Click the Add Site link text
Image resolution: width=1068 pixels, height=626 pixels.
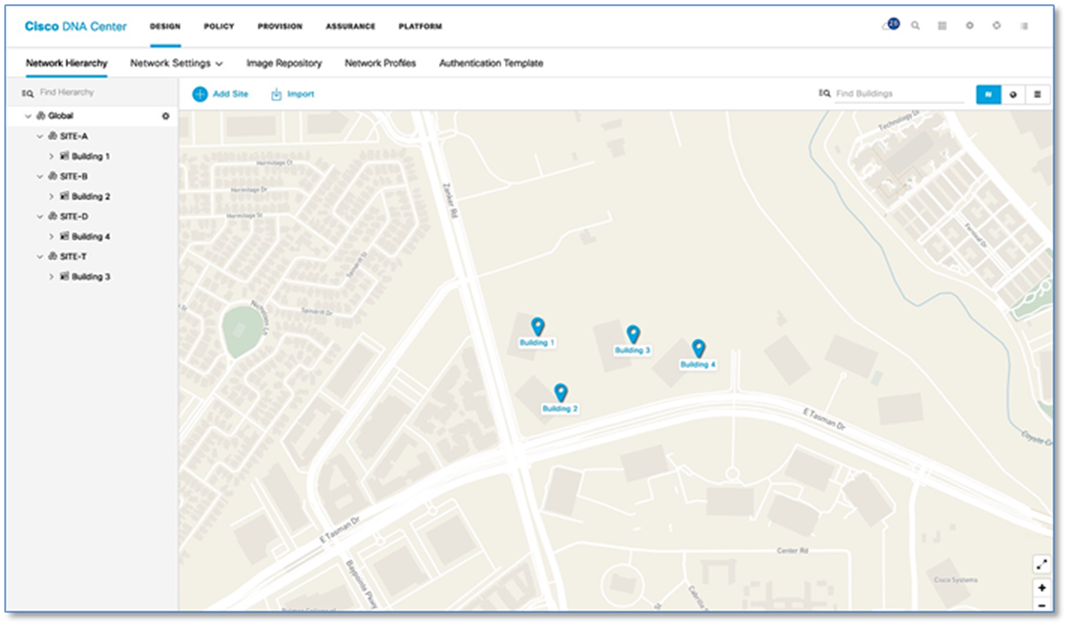coord(230,94)
